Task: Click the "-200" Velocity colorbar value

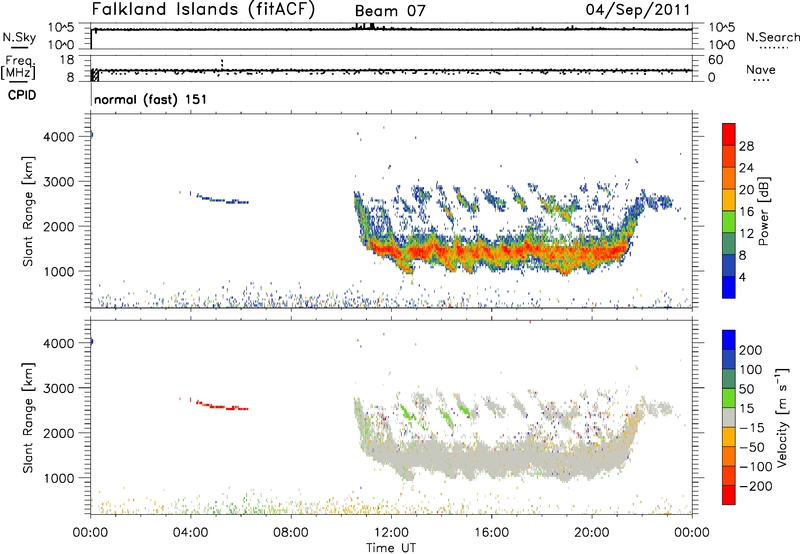Action: (x=756, y=486)
